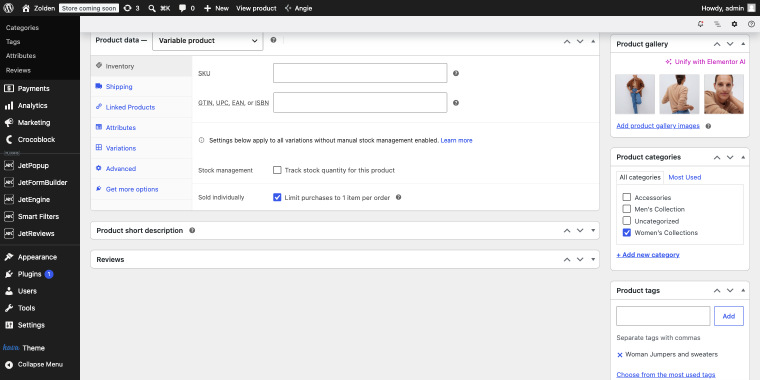This screenshot has height=380, width=760.
Task: Check the Accessories category
Action: point(627,197)
